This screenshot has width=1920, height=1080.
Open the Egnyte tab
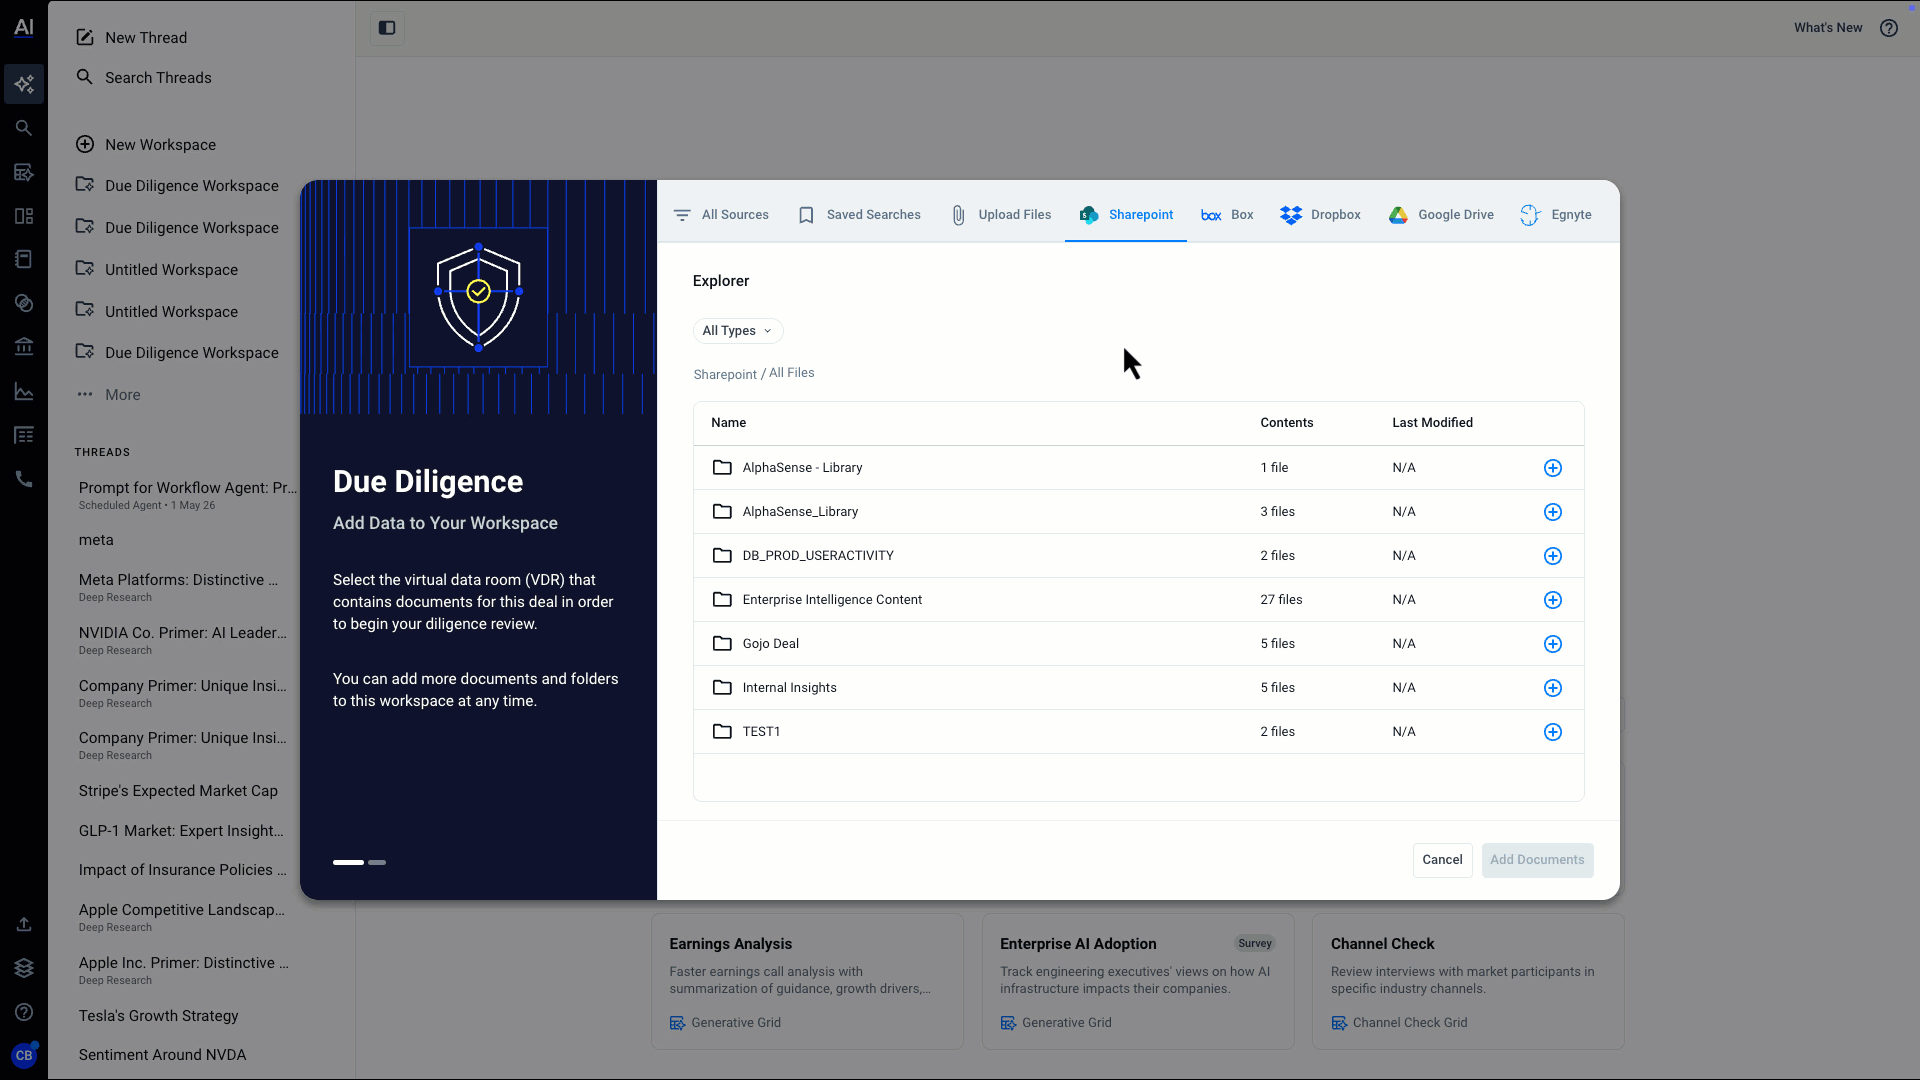click(1556, 215)
